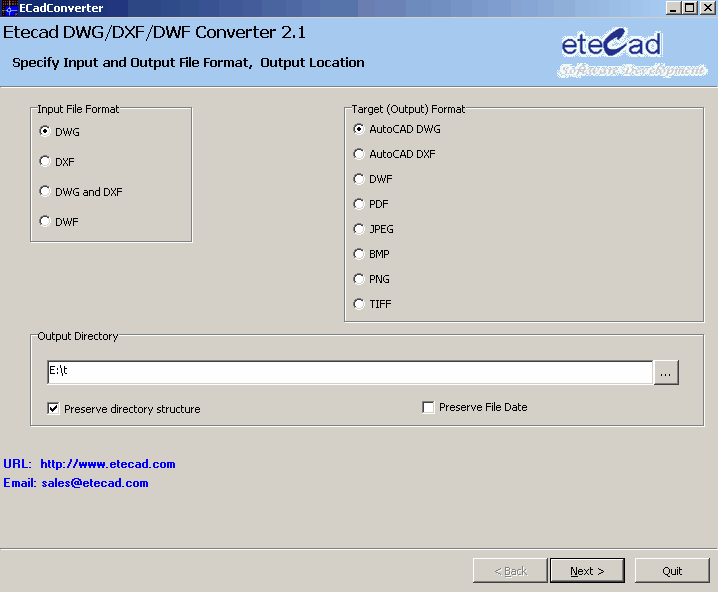Screen dimensions: 718x592
Task: Click the output directory path field
Action: (x=350, y=372)
